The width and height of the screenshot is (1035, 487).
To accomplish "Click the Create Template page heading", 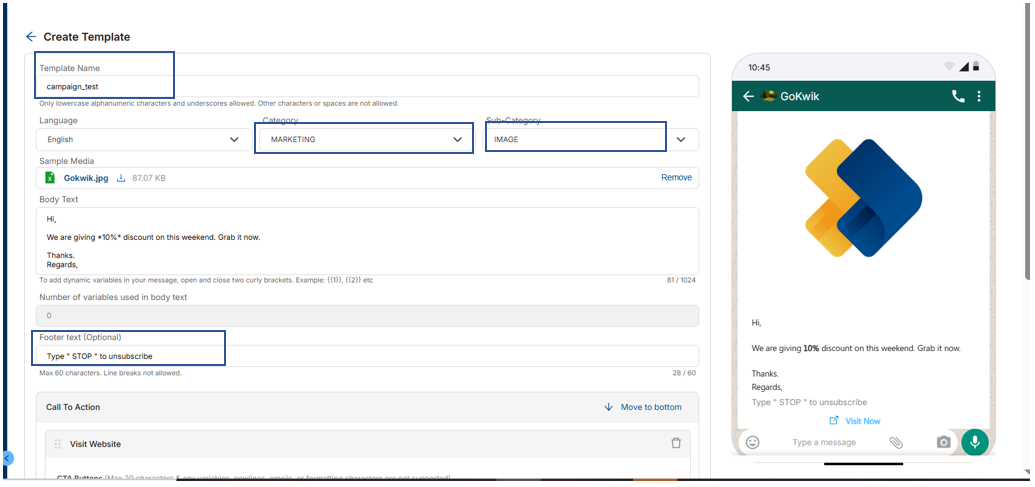I will coord(86,37).
